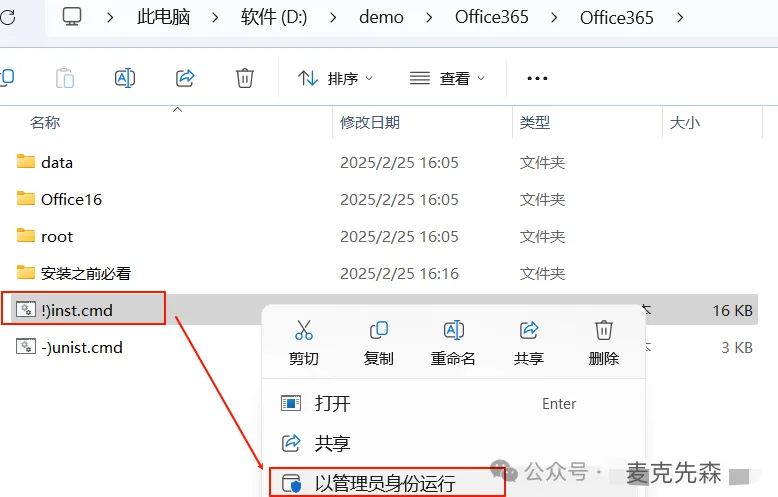Screen dimensions: 778x497
Task: Choose Copy icon in context menu
Action: pos(379,330)
